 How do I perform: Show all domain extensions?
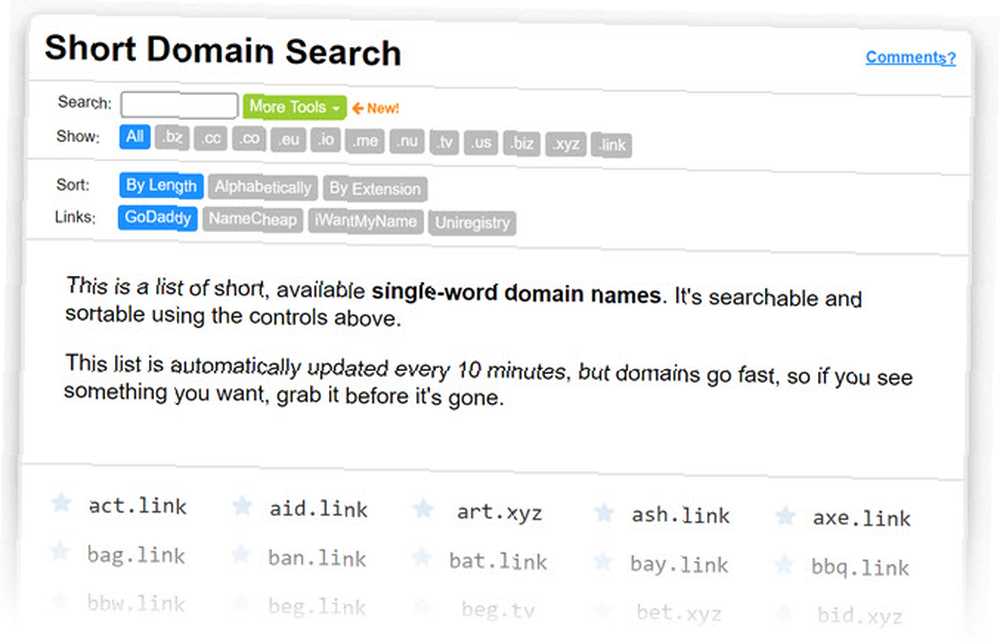[135, 136]
